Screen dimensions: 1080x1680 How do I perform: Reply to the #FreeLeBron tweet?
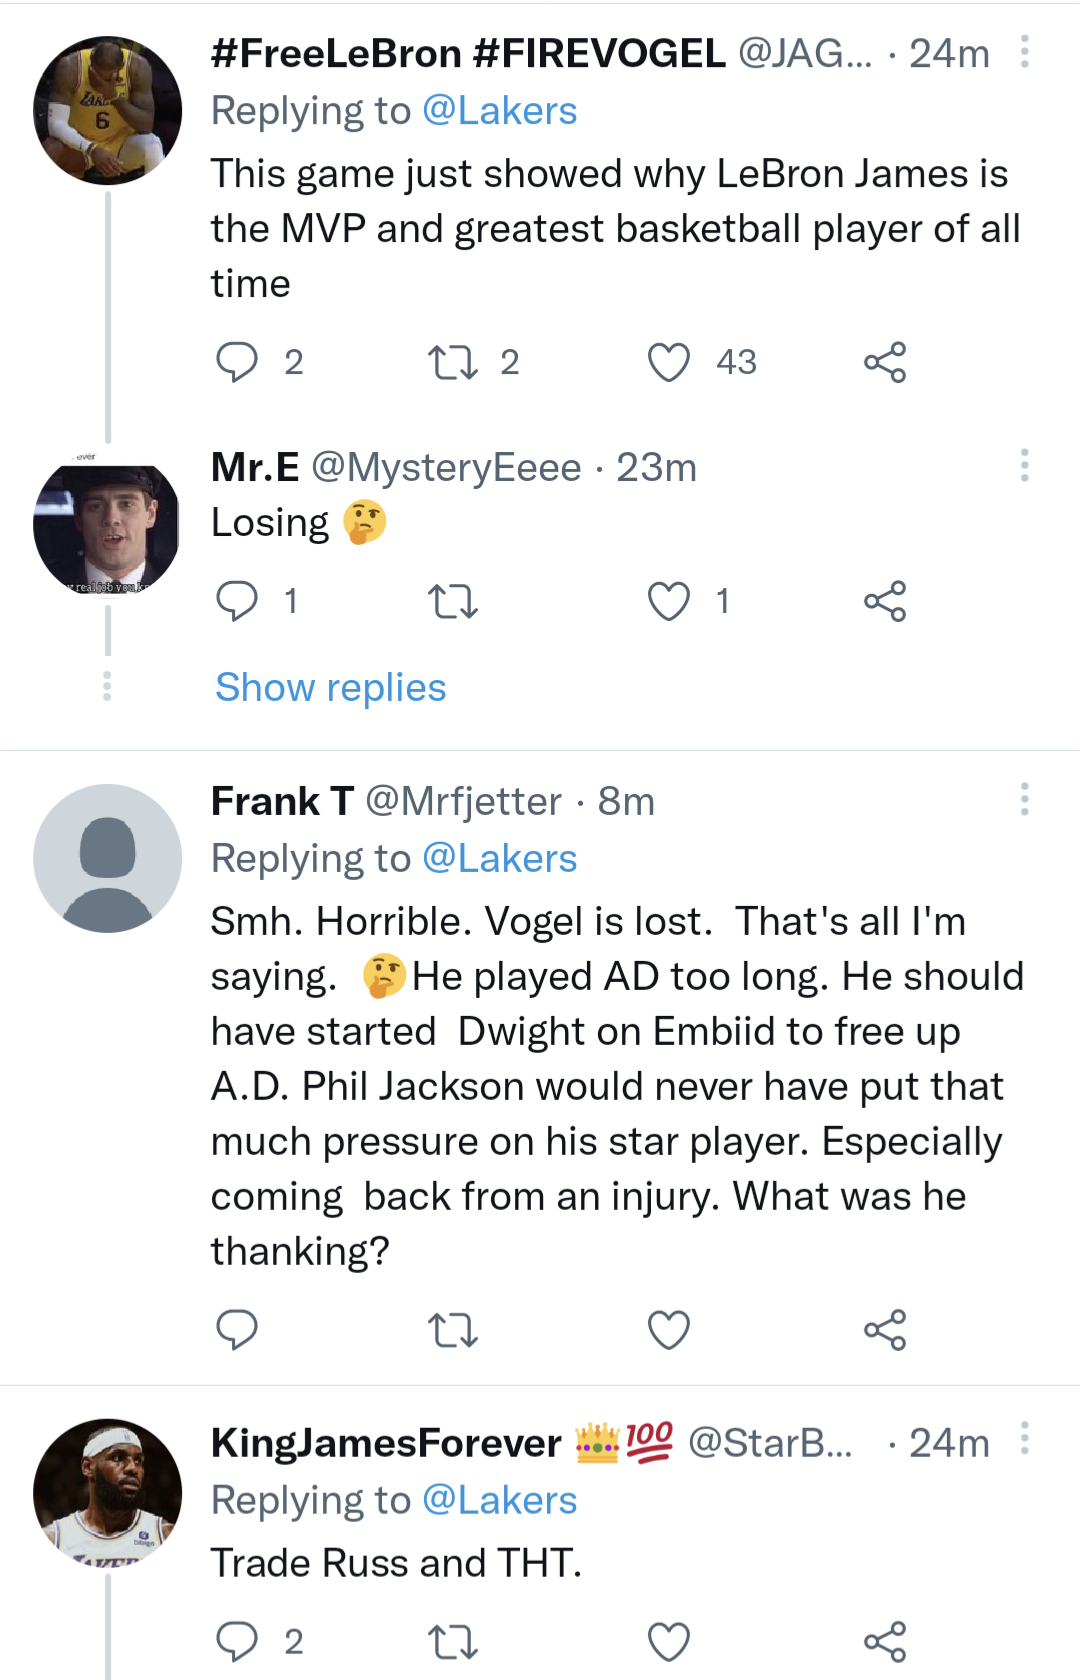click(x=237, y=362)
